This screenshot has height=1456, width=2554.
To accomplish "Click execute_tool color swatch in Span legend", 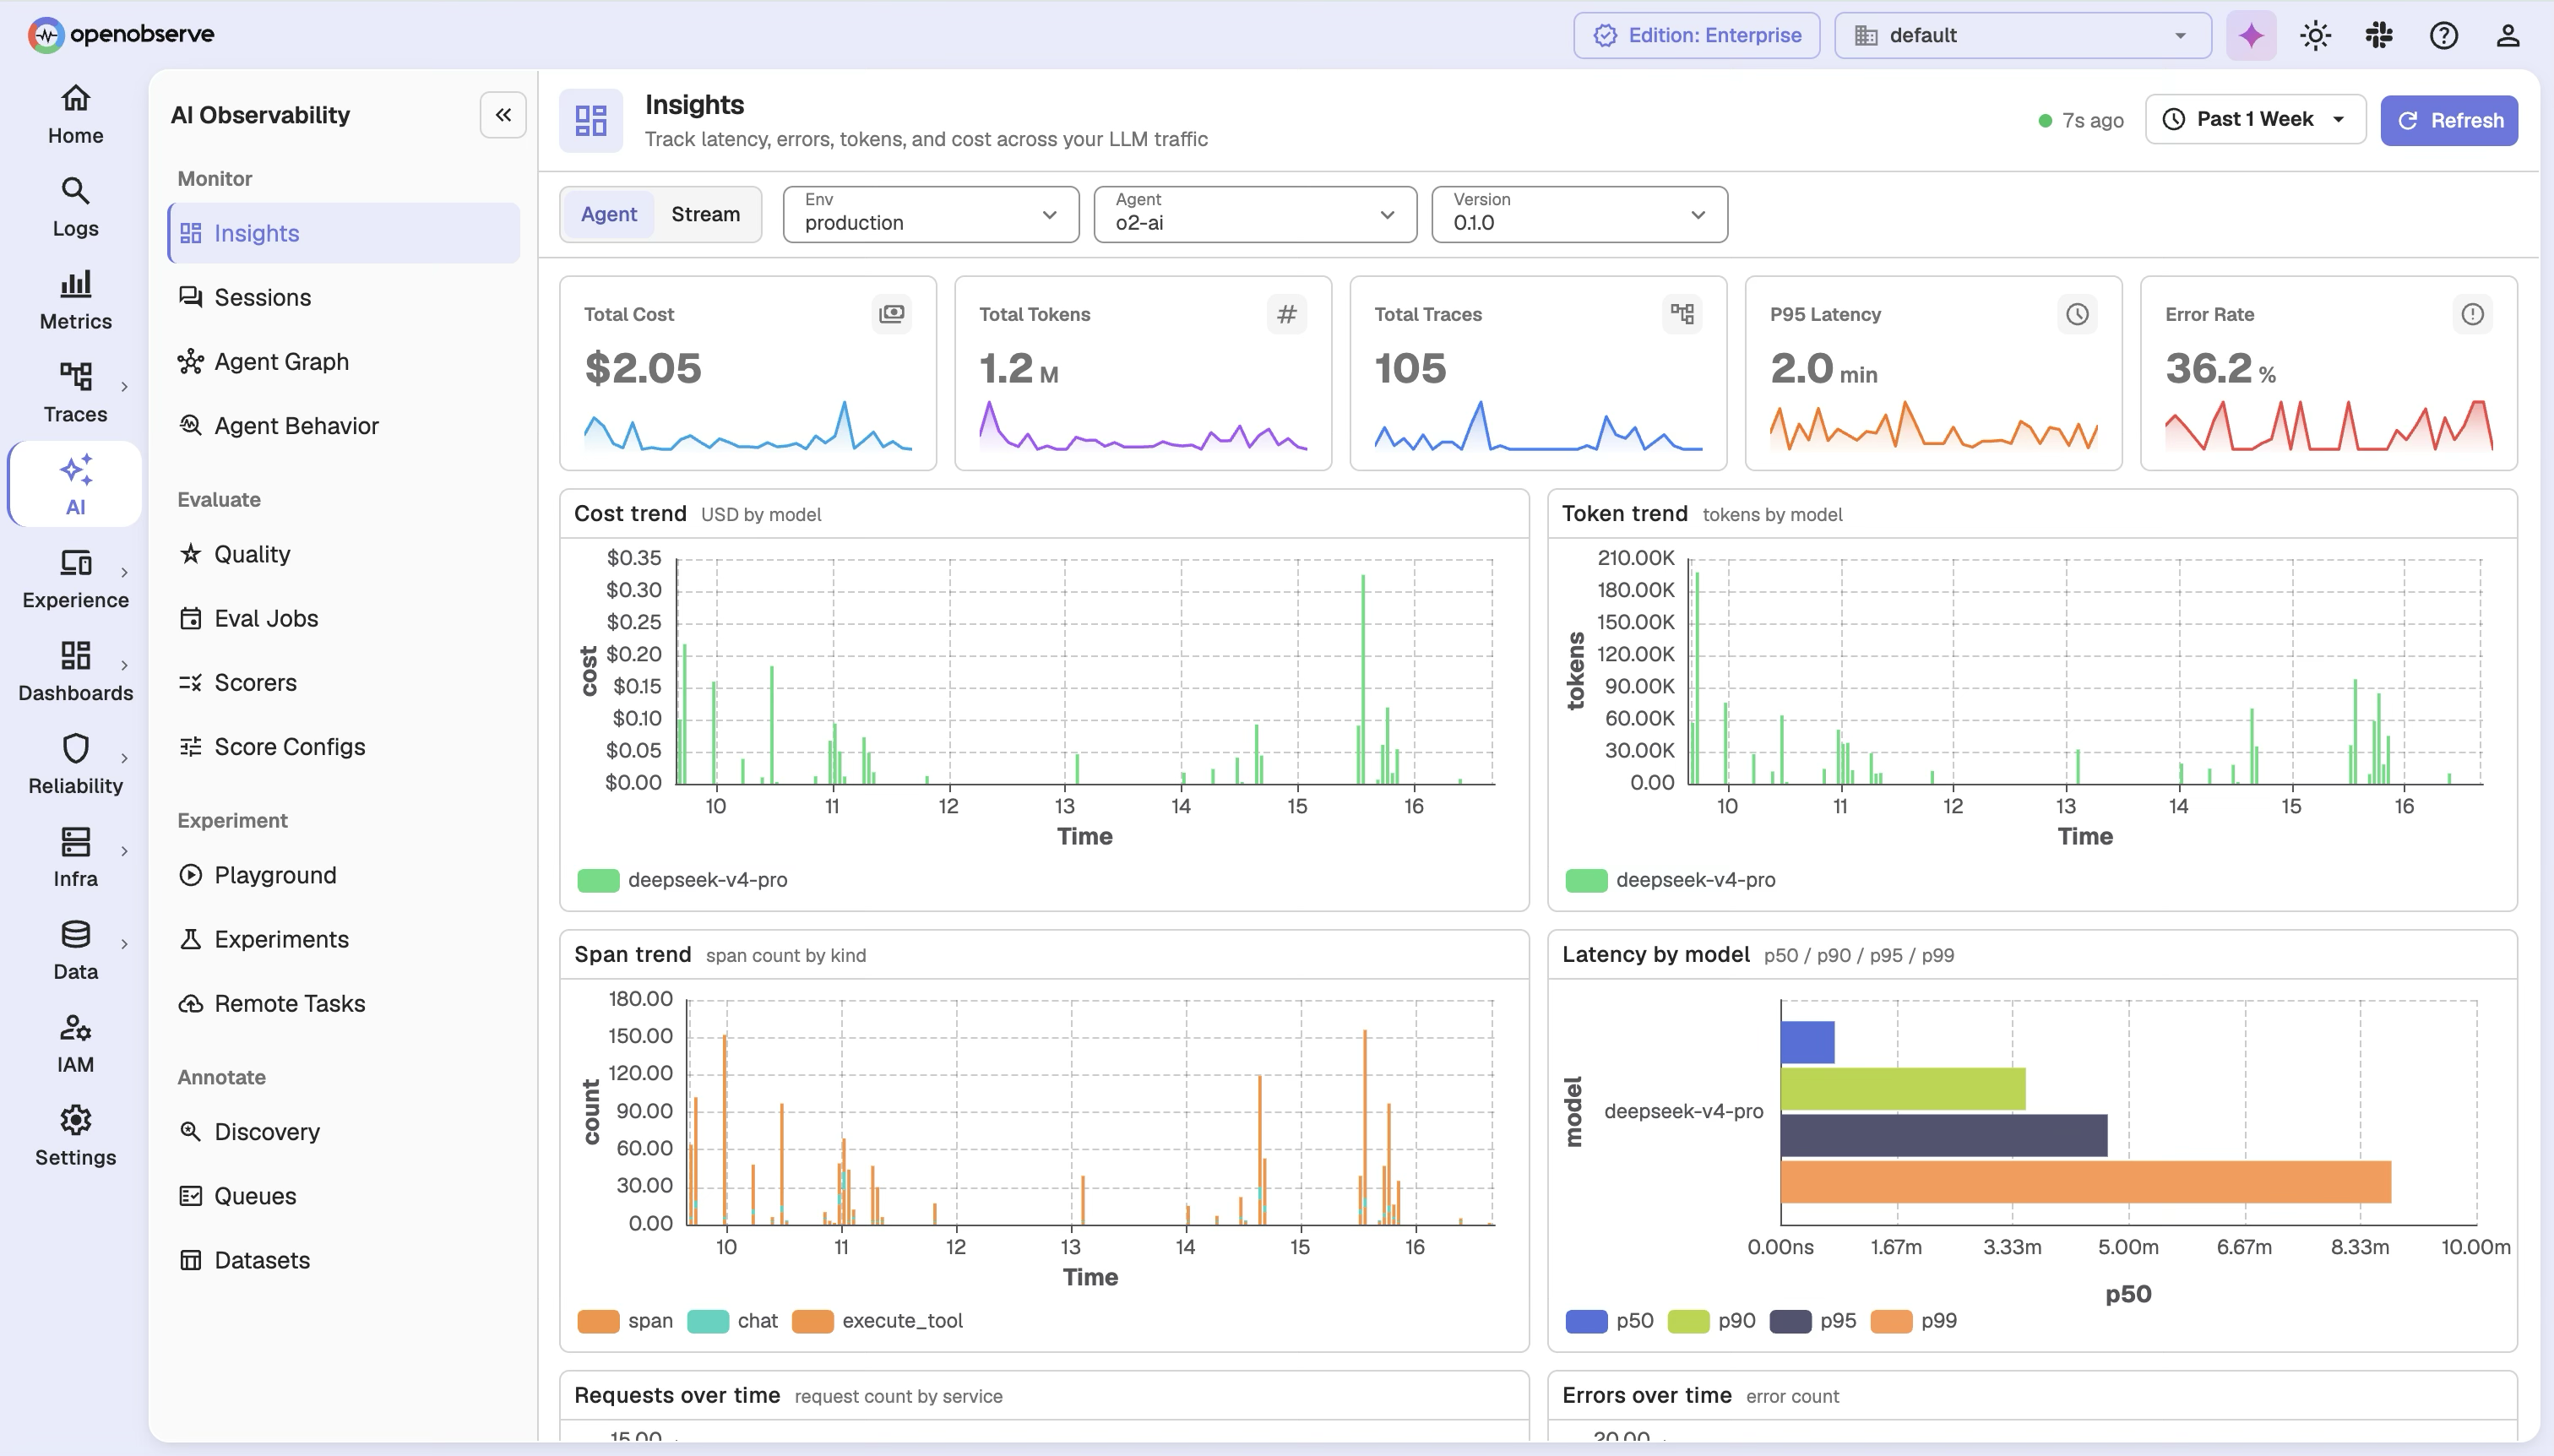I will (x=812, y=1321).
